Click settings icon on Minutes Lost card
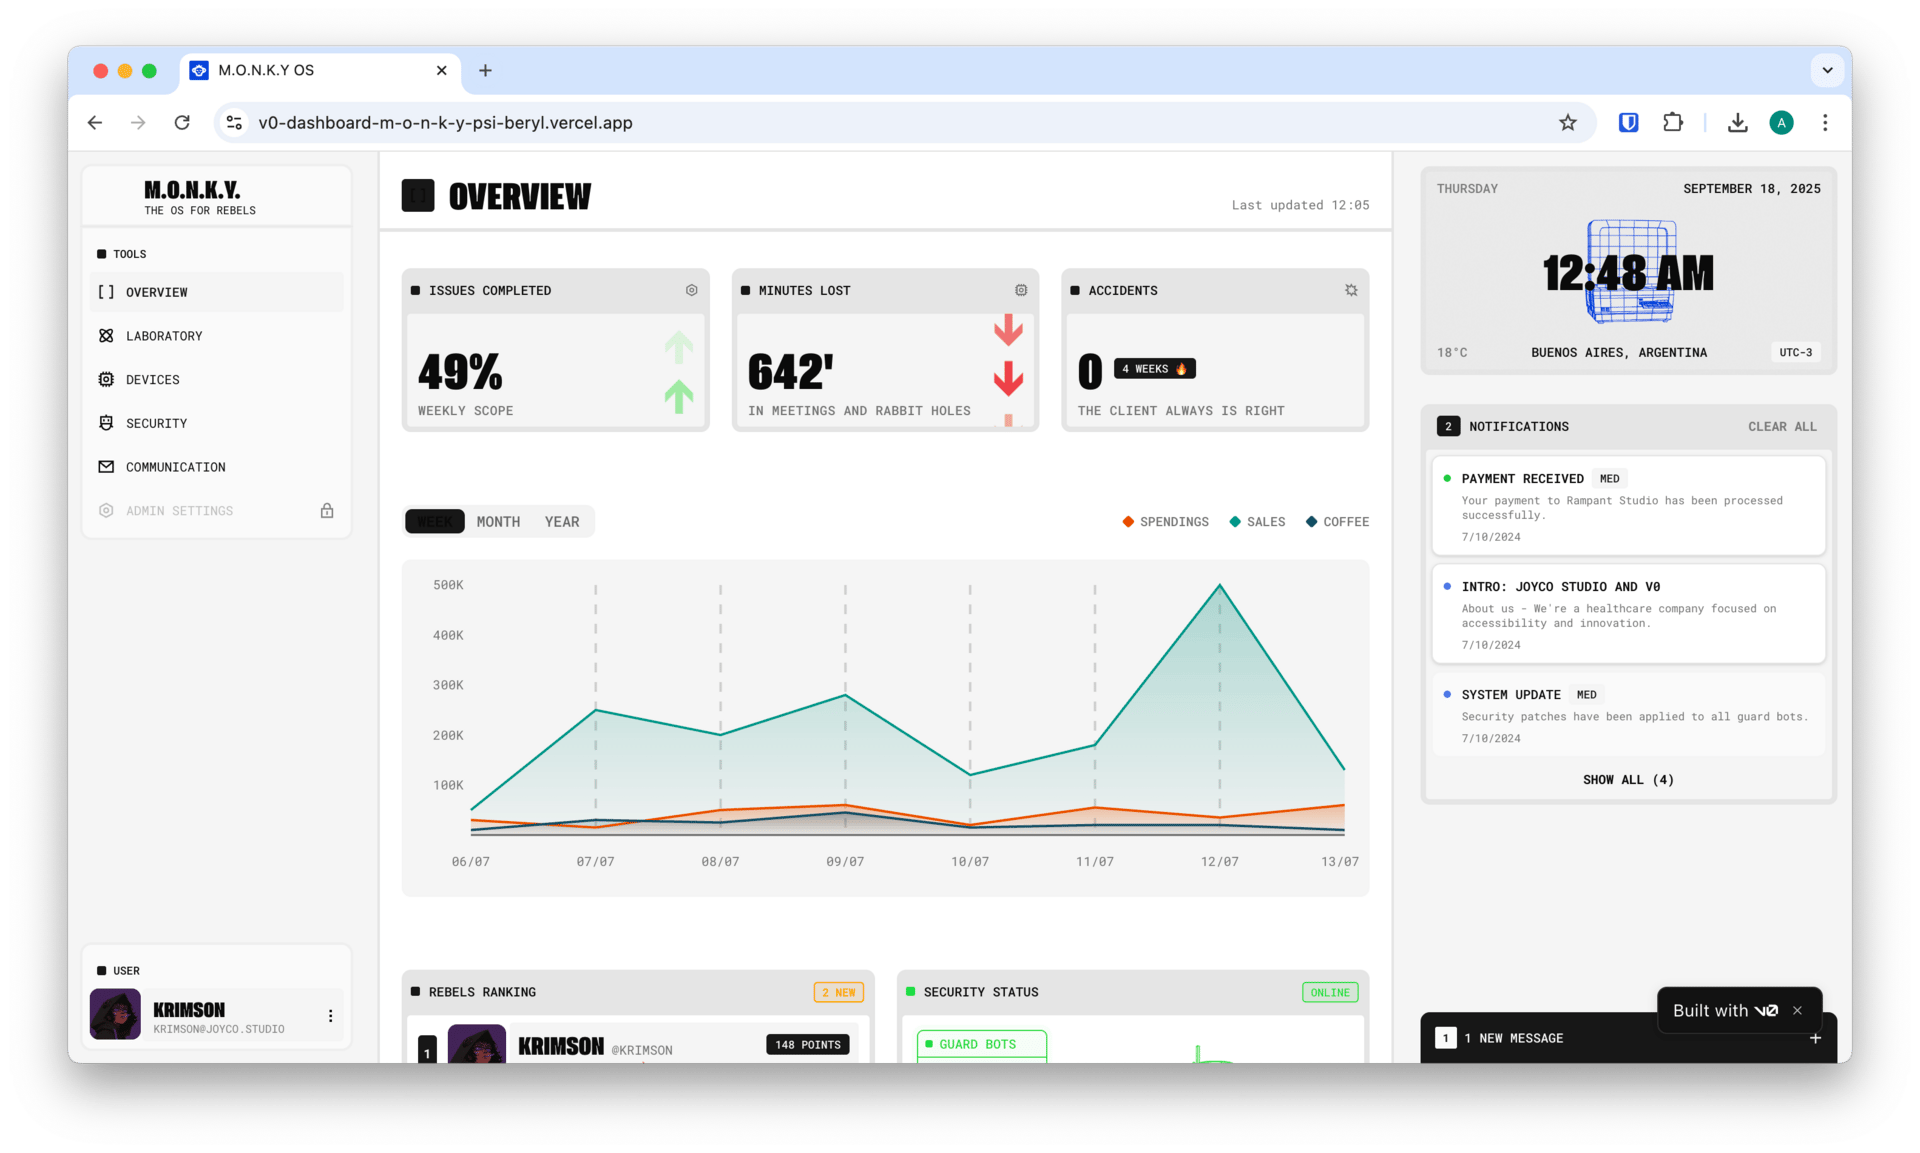 point(1021,290)
